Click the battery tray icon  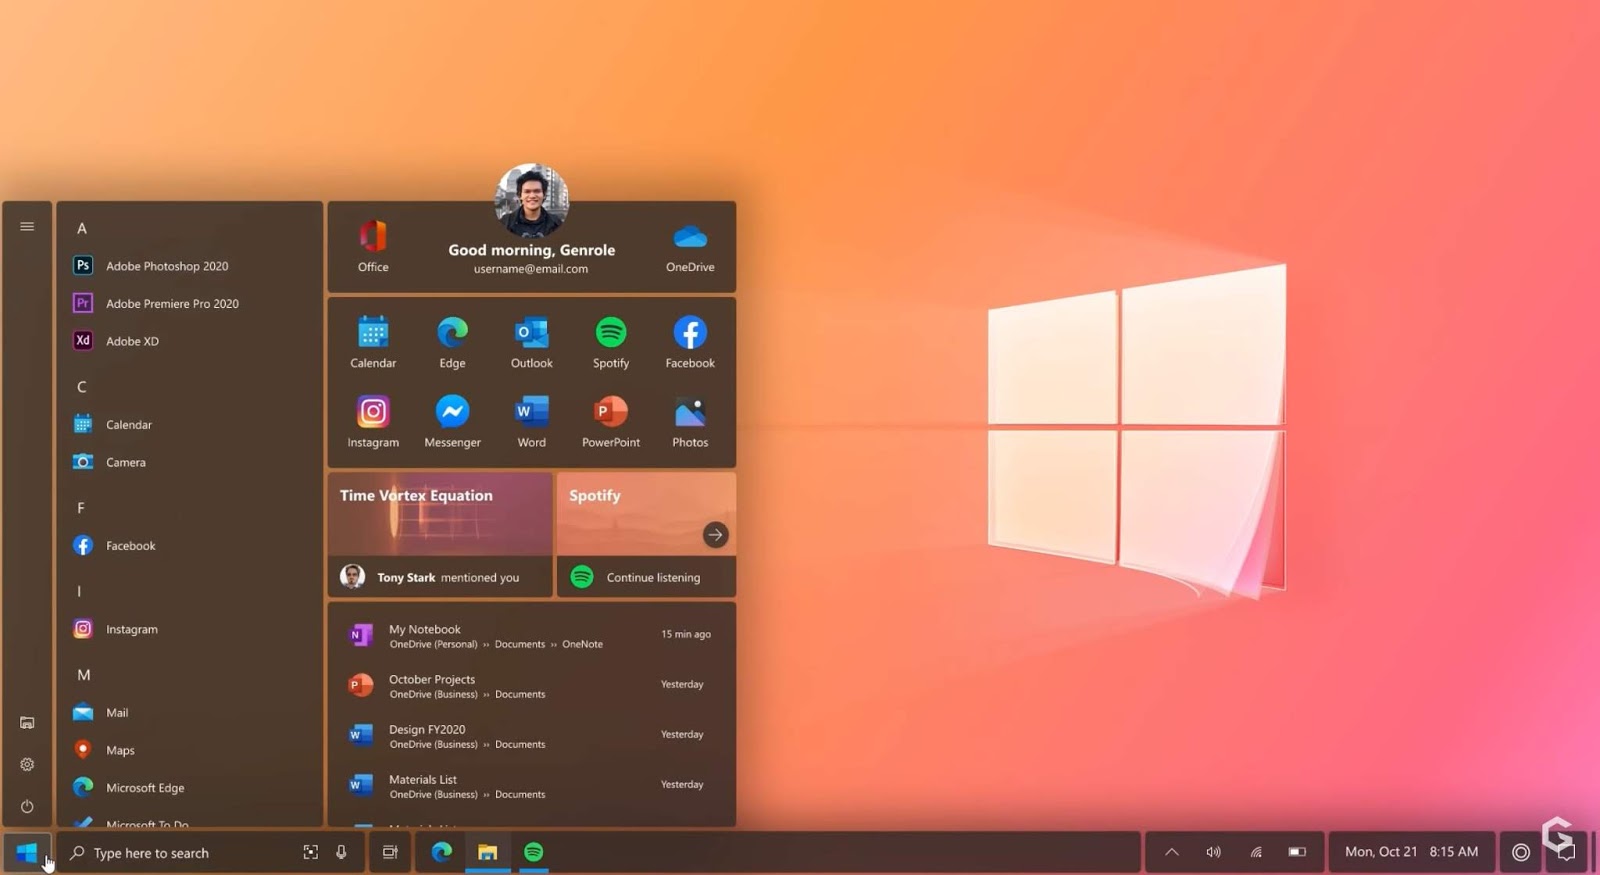(1297, 852)
